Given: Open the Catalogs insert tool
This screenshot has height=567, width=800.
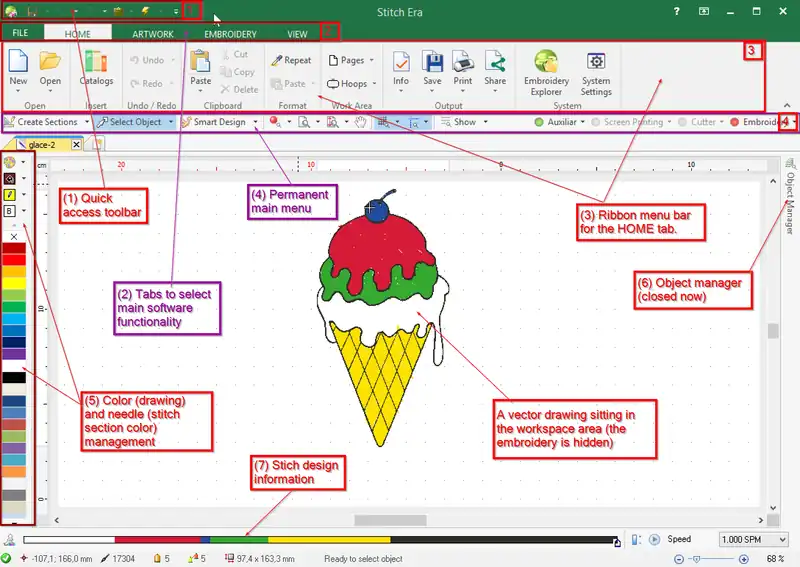Looking at the screenshot, I should (x=97, y=68).
